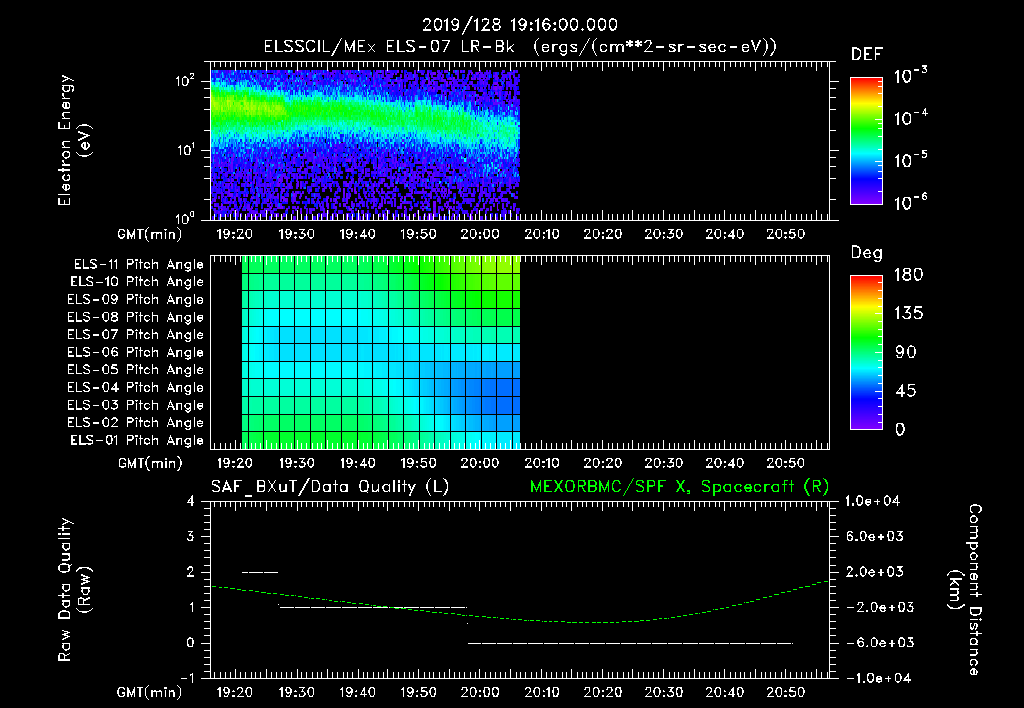Click 19:50 tick under the pitch angle panel
This screenshot has height=708, width=1024.
click(x=419, y=463)
